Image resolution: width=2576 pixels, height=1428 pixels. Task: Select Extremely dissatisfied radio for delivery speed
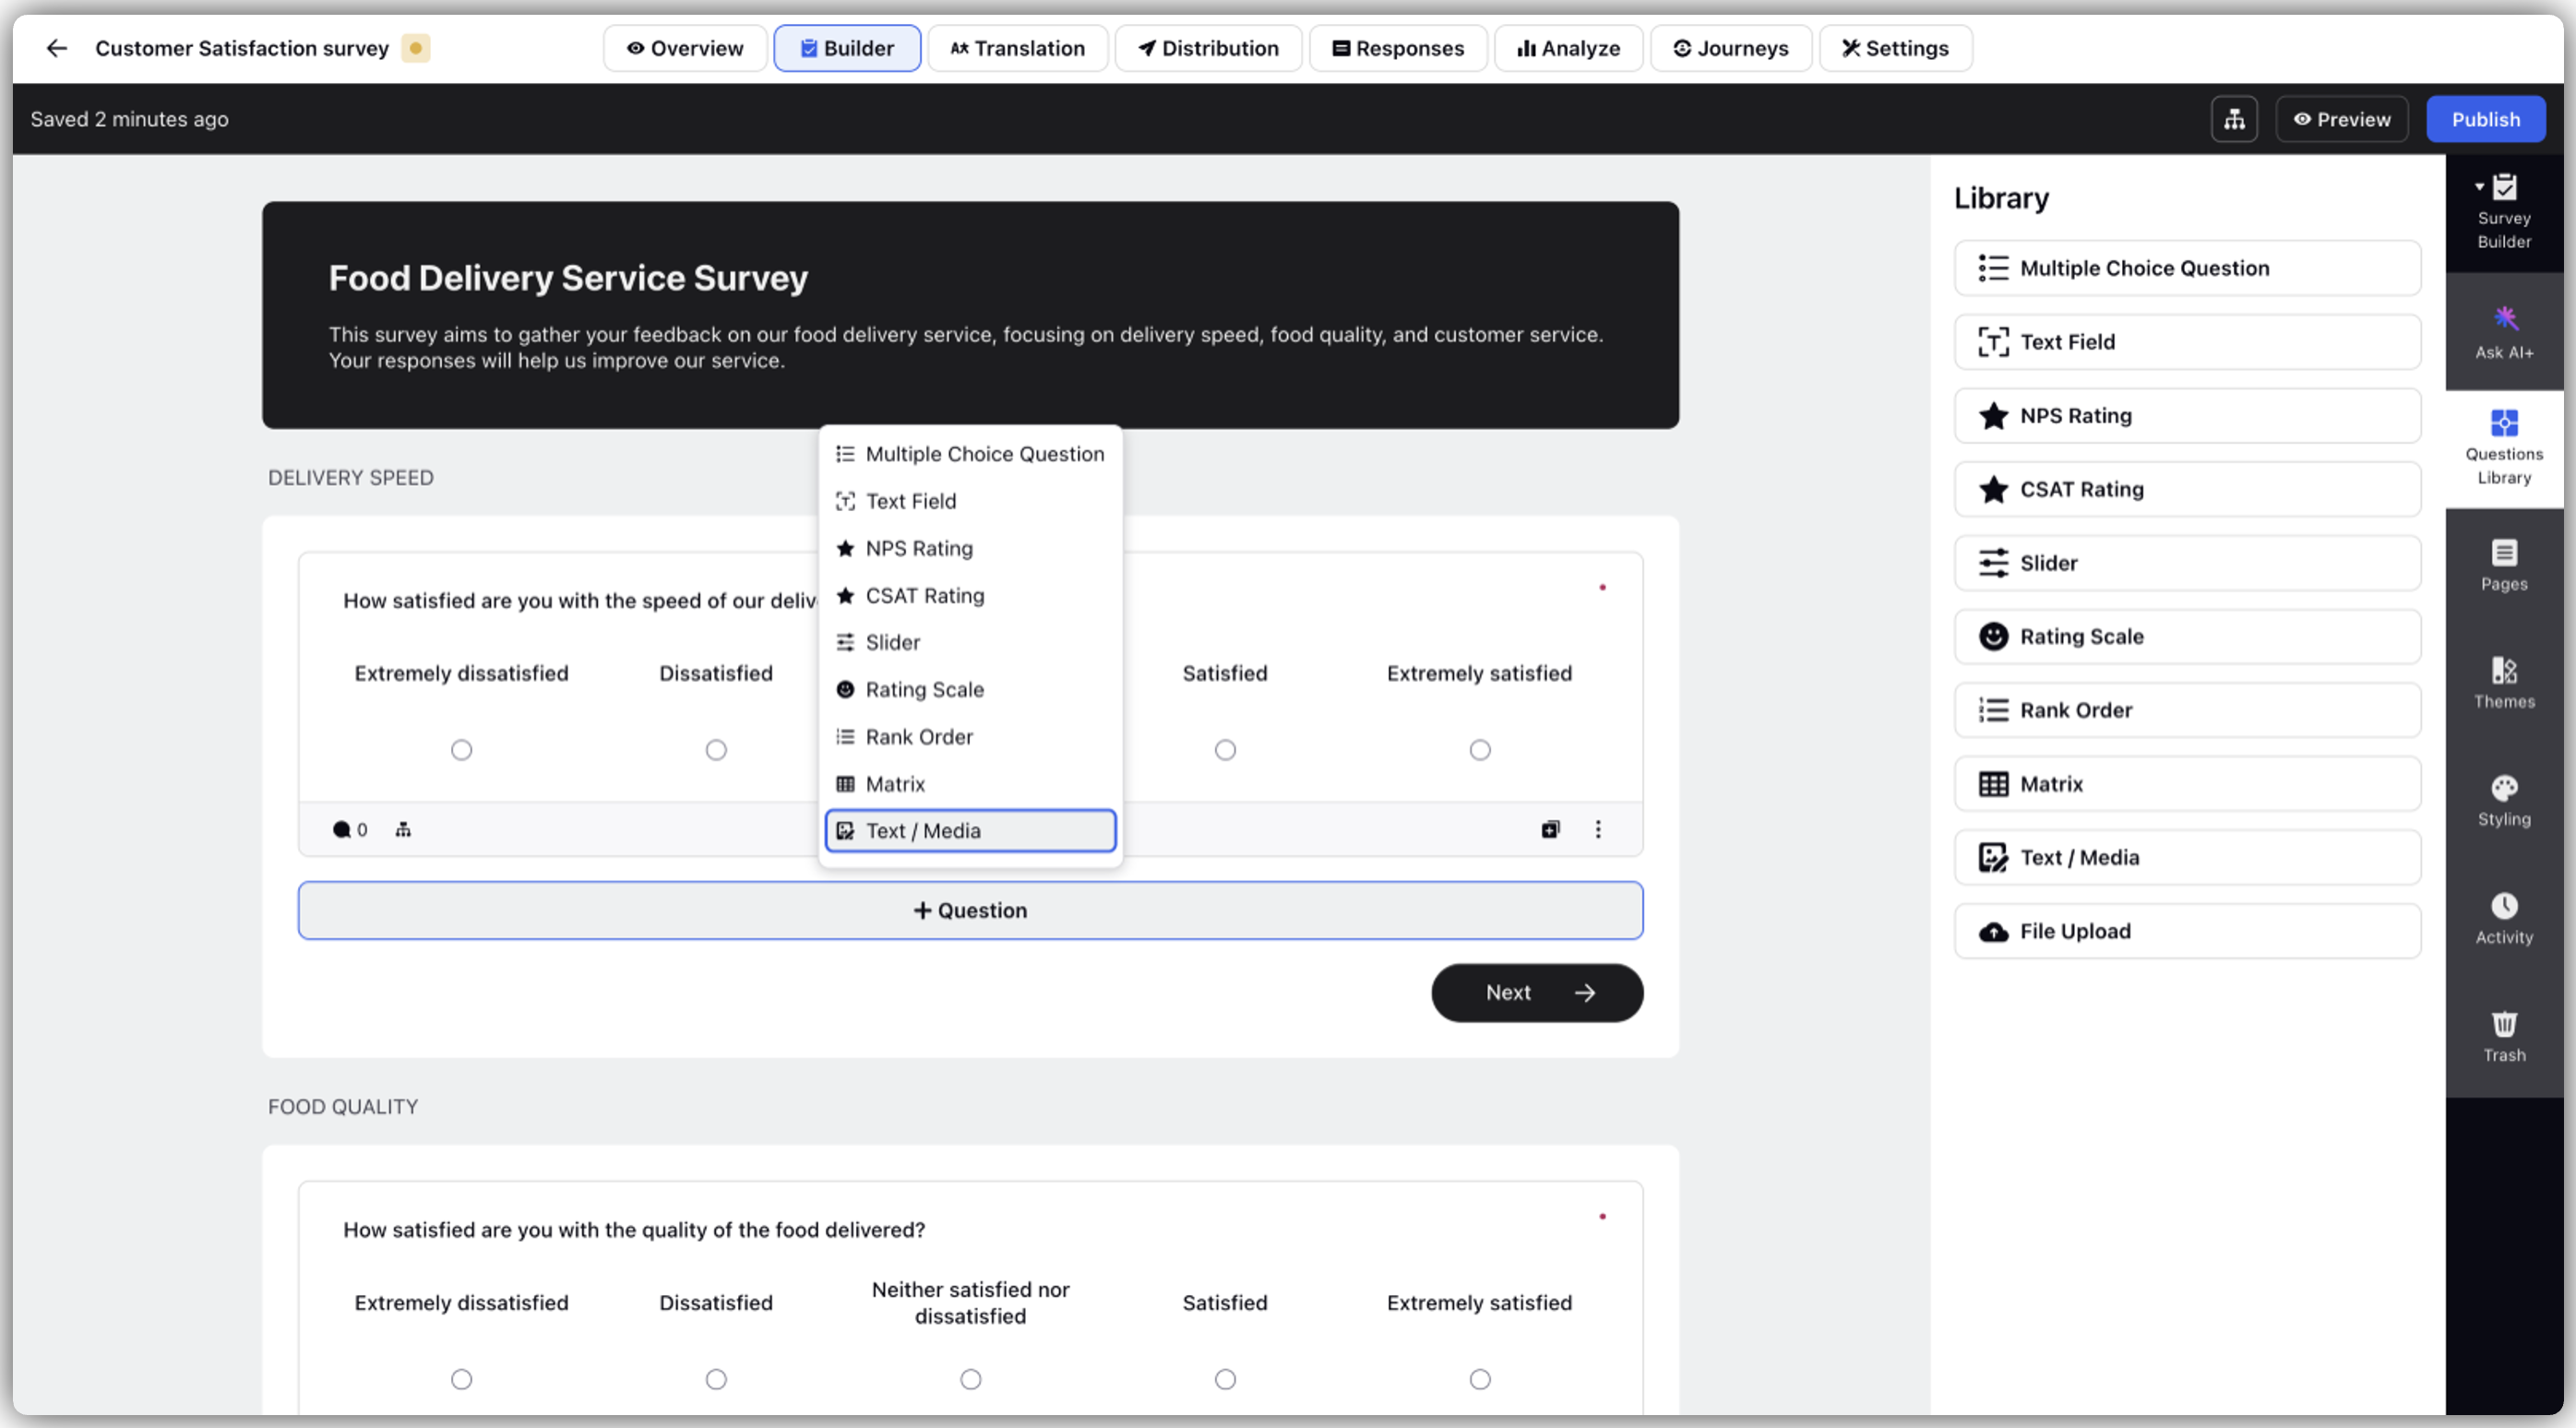(461, 750)
